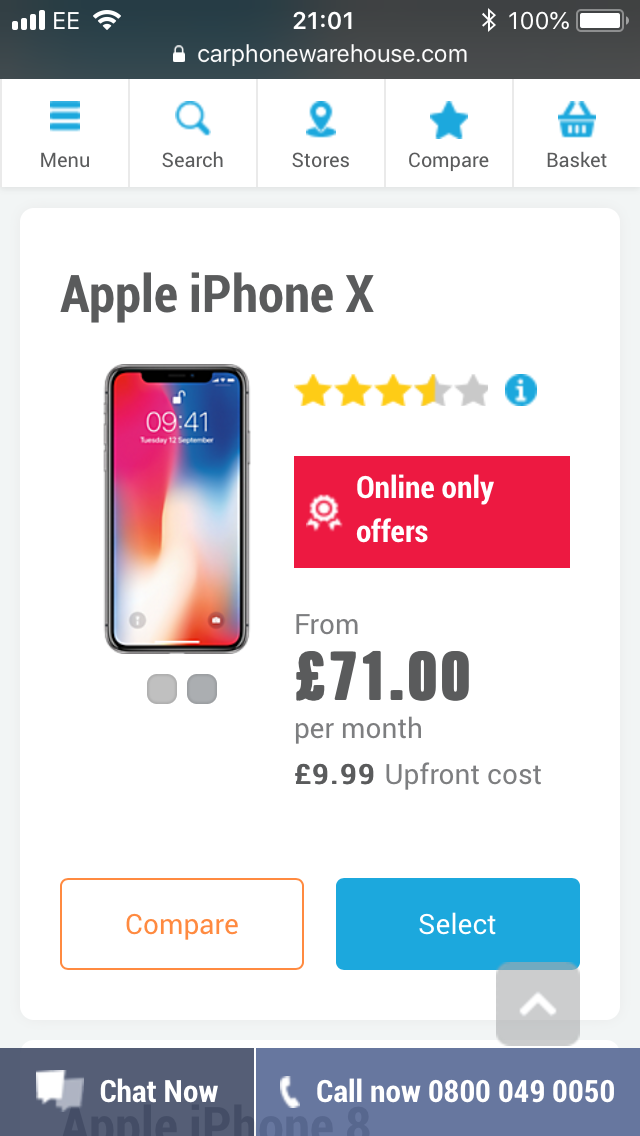The image size is (640, 1136).
Task: Click the Apple iPhone X title
Action: [217, 295]
